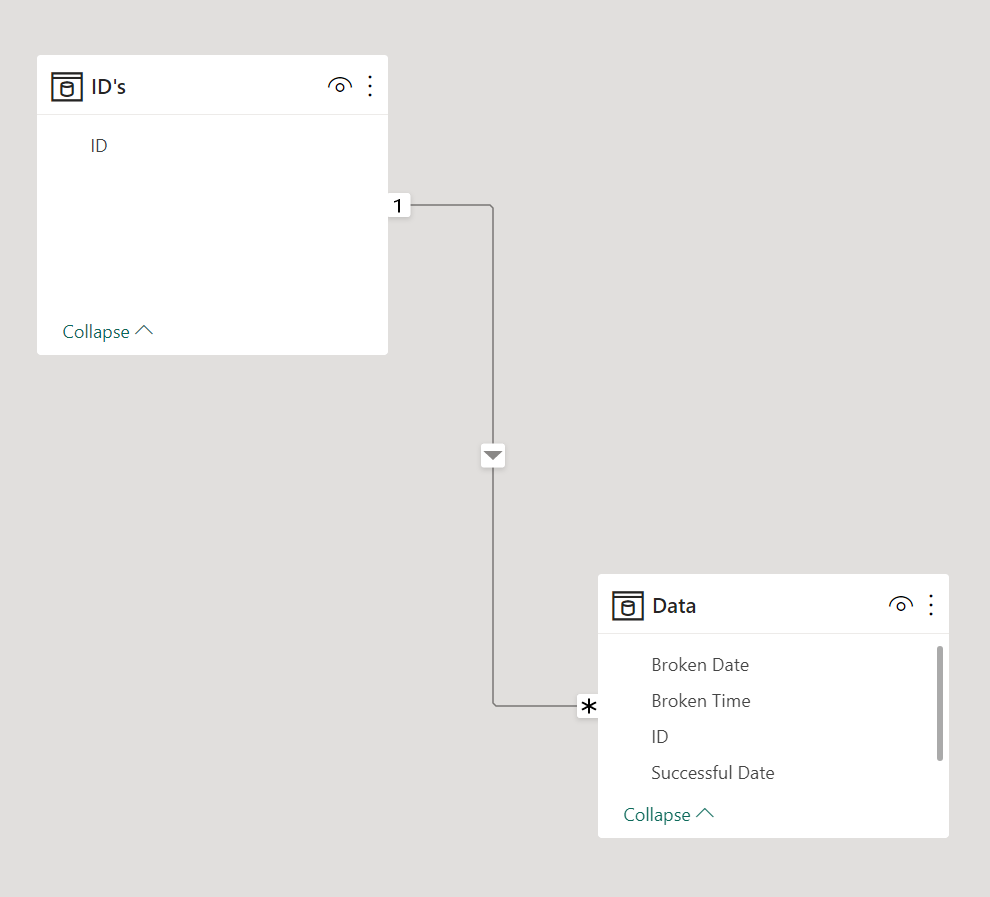The height and width of the screenshot is (897, 990).
Task: Click the ID's table icon
Action: (67, 86)
